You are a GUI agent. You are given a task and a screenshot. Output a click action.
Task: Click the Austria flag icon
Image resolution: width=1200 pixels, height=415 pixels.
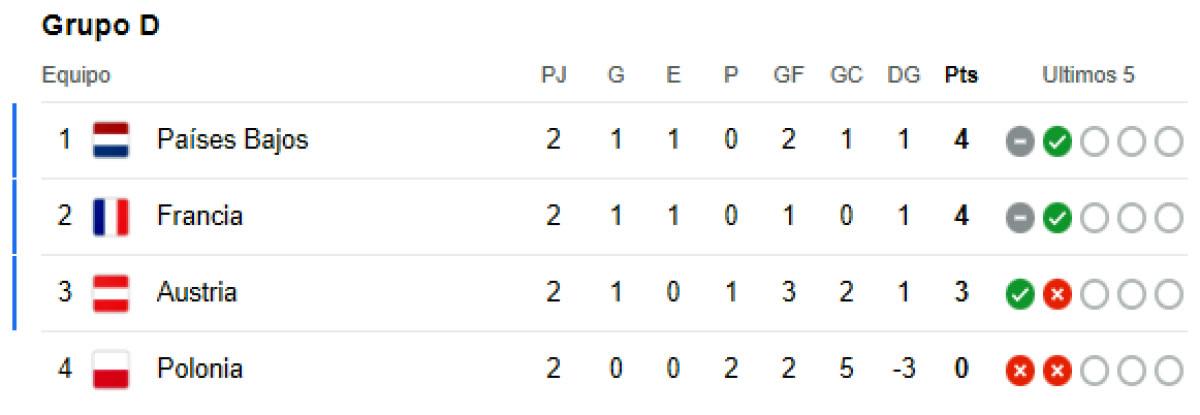[x=111, y=293]
